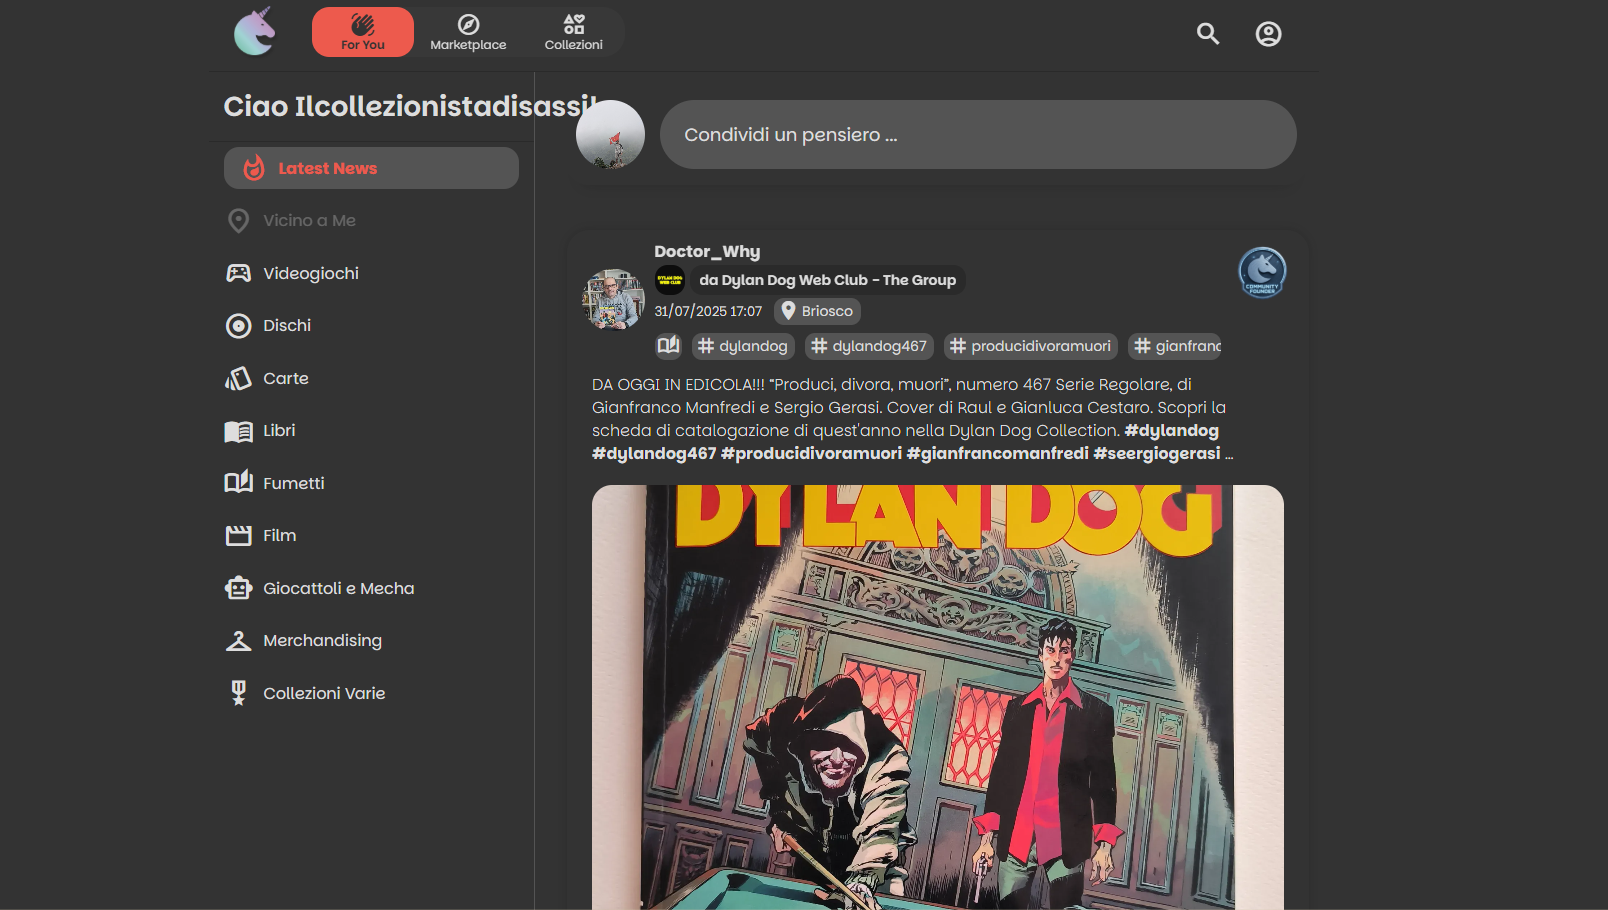Open the user account icon
Viewport: 1608px width, 910px height.
pos(1268,34)
